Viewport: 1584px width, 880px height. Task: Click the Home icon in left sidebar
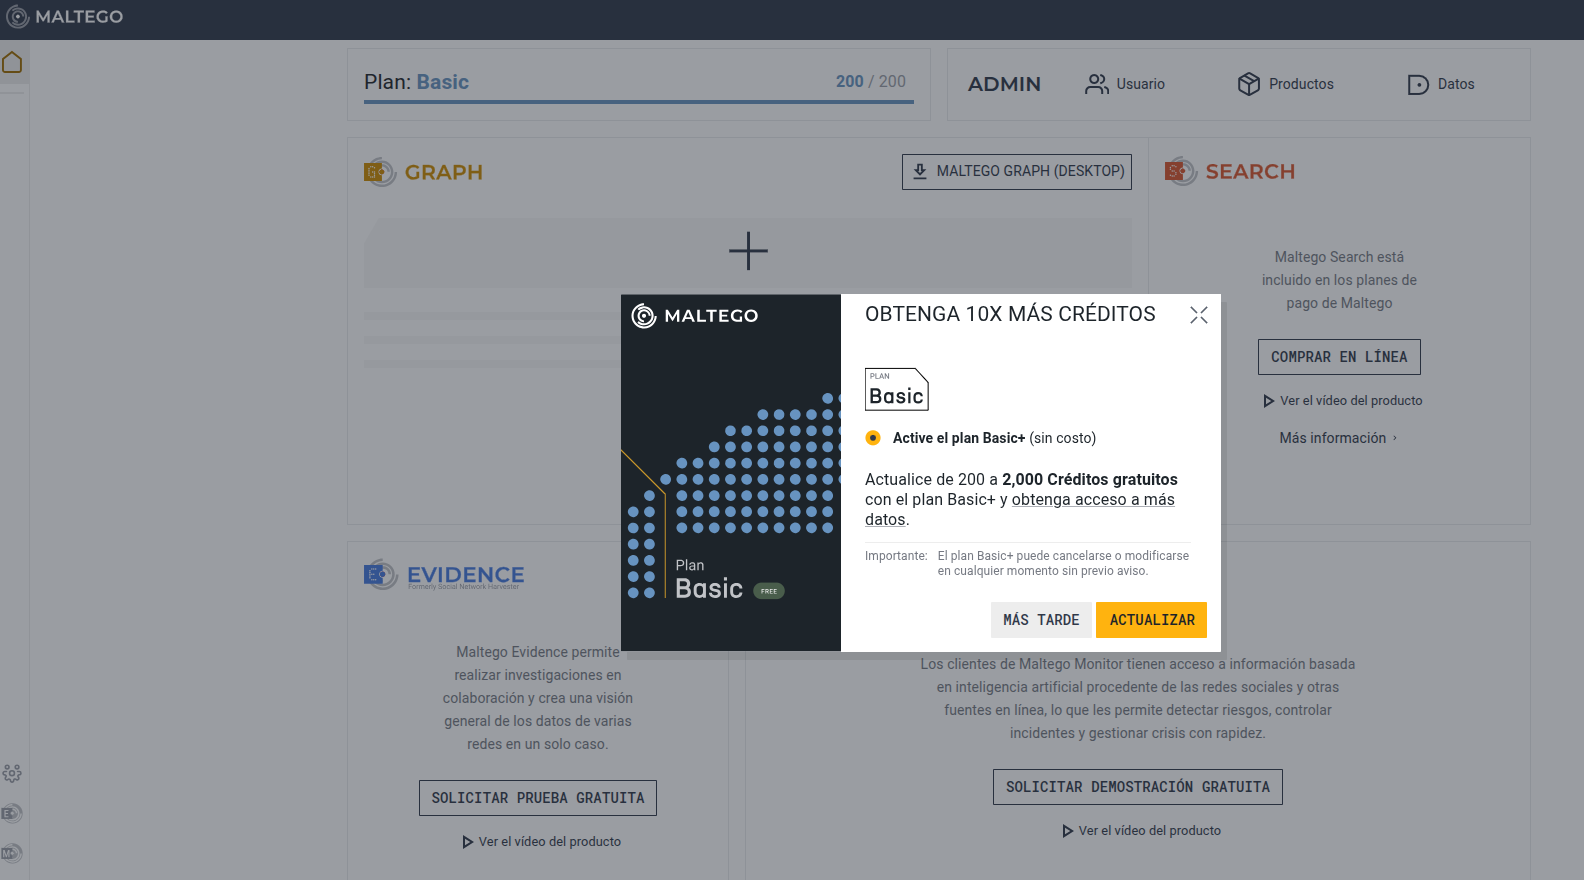(x=12, y=63)
